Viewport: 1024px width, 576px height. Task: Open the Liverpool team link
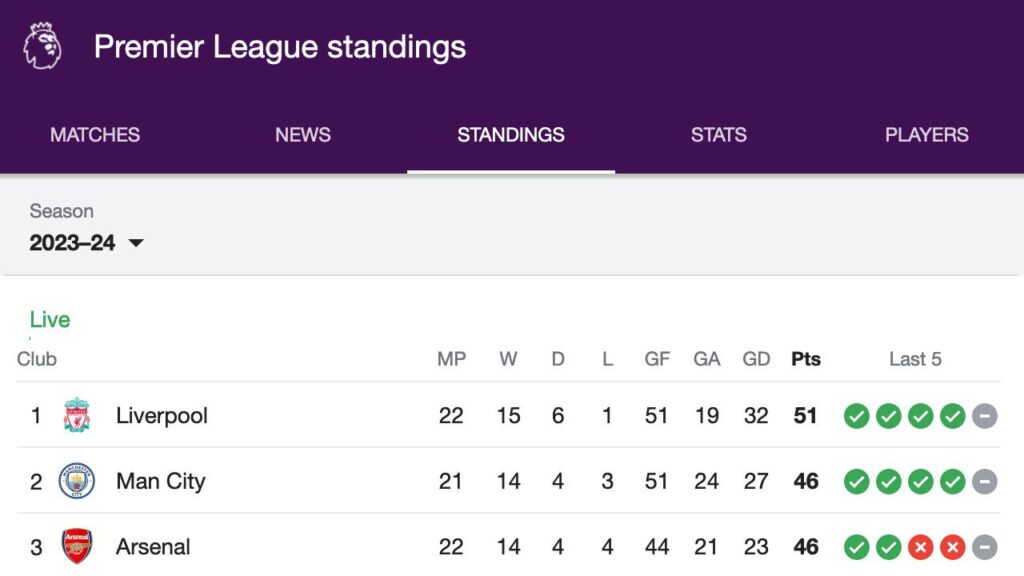pos(162,415)
